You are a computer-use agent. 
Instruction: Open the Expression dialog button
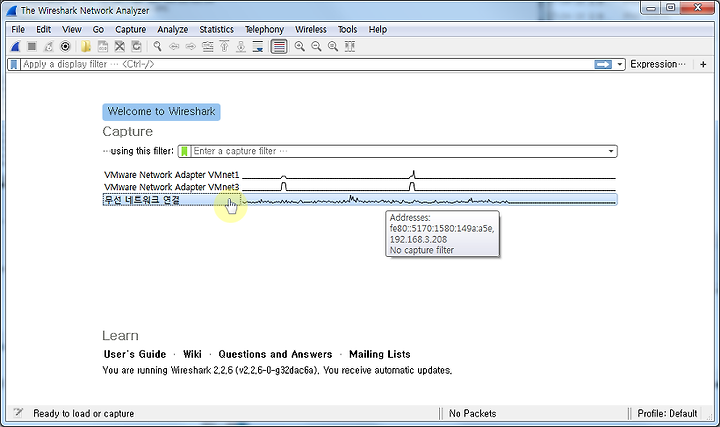658,64
